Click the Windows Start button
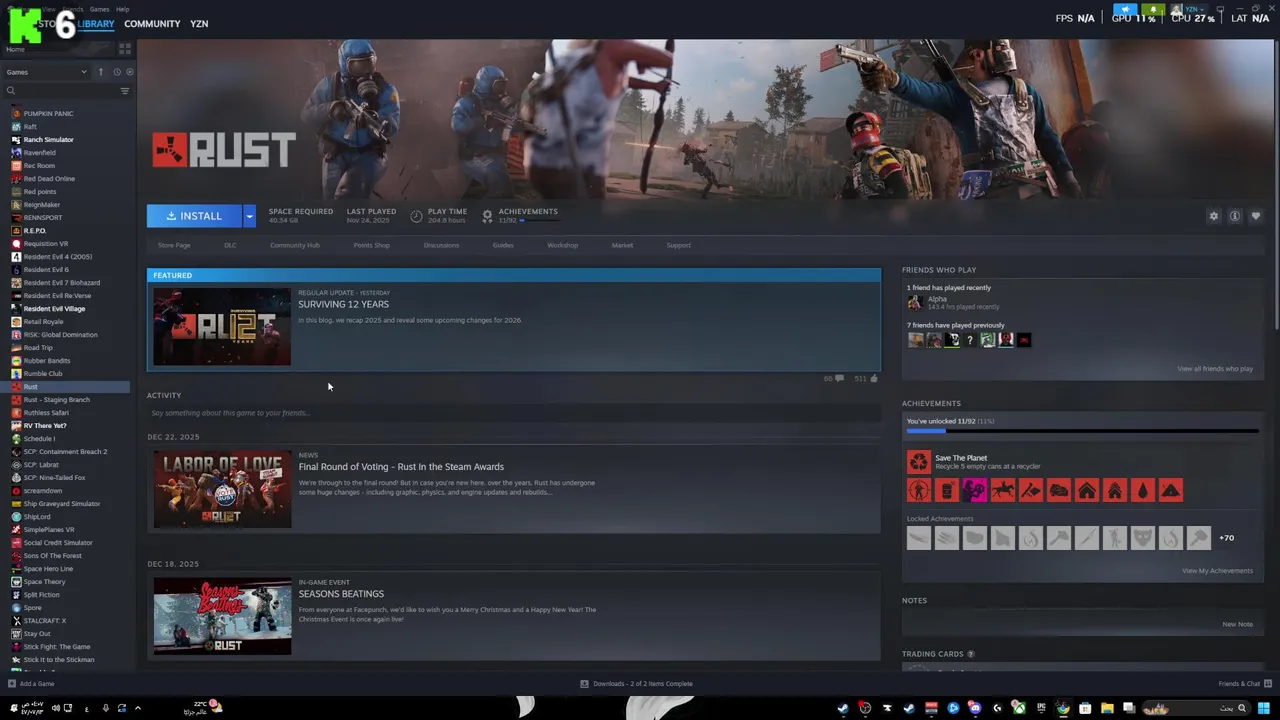The image size is (1280, 720). click(x=1263, y=708)
